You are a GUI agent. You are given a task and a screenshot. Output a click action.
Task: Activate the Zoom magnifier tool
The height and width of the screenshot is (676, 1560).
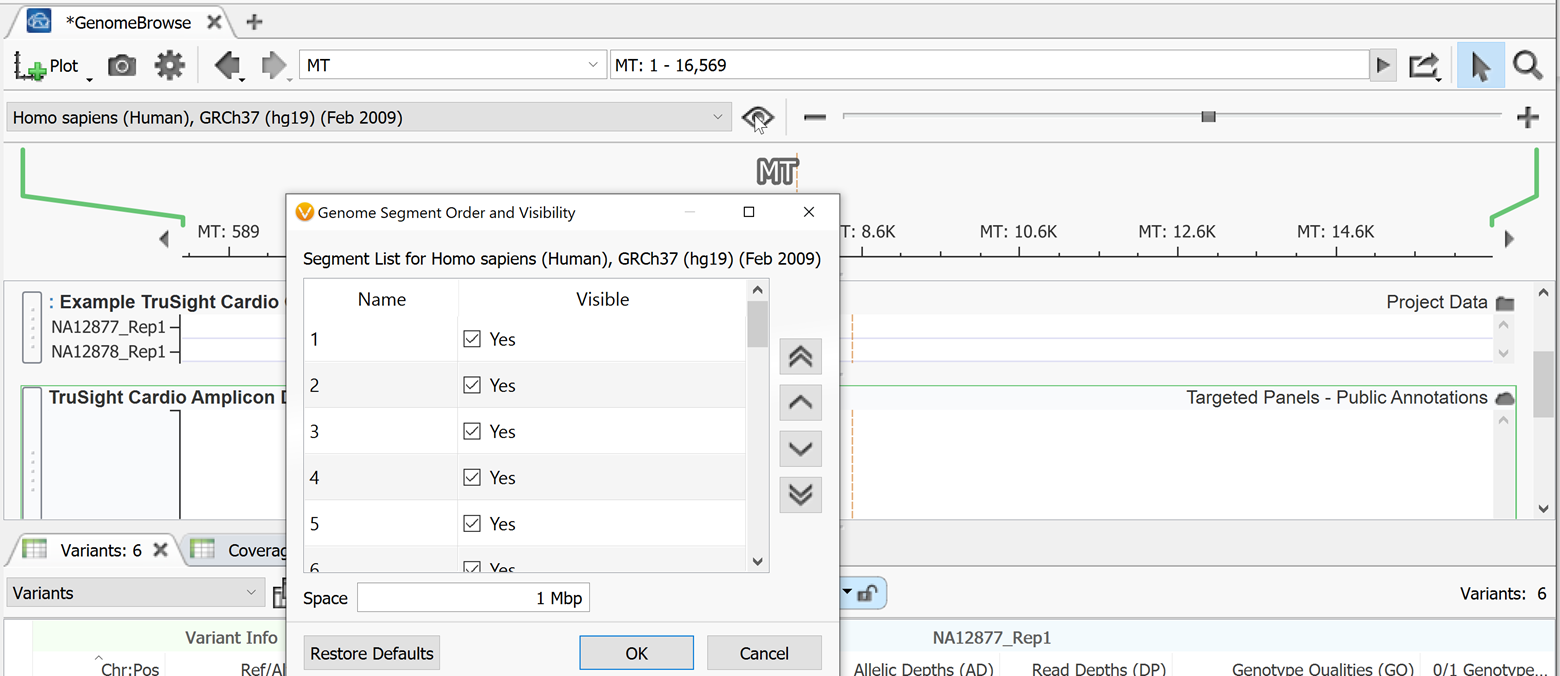[x=1527, y=65]
